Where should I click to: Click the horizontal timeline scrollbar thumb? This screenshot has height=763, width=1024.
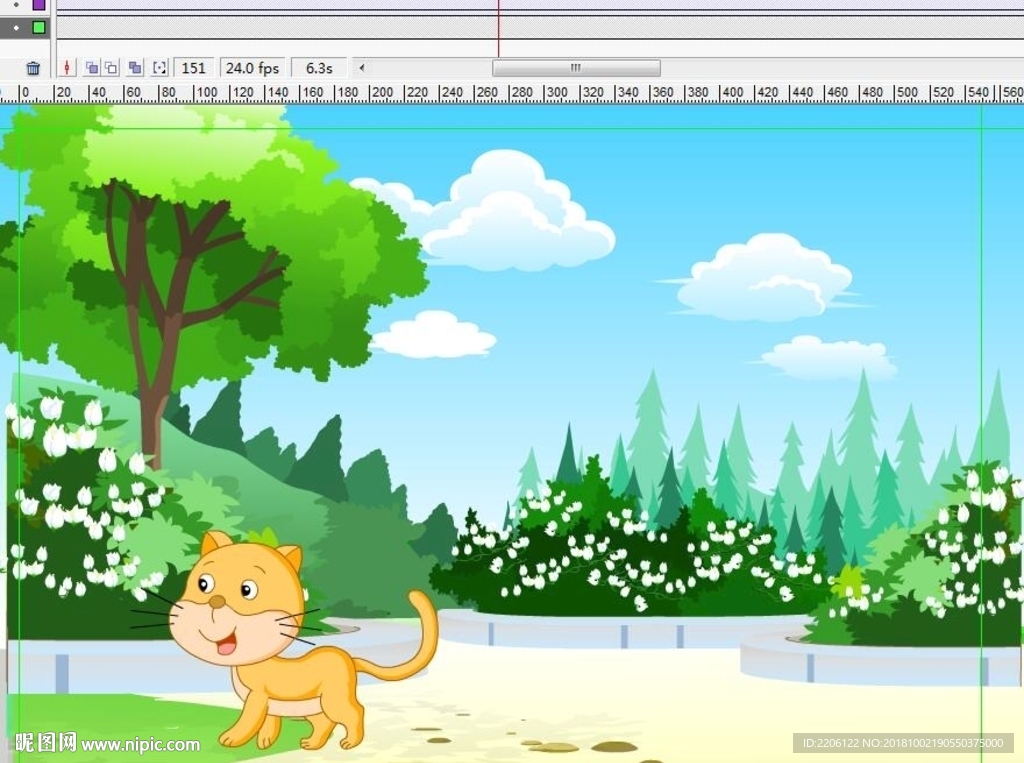[x=576, y=68]
